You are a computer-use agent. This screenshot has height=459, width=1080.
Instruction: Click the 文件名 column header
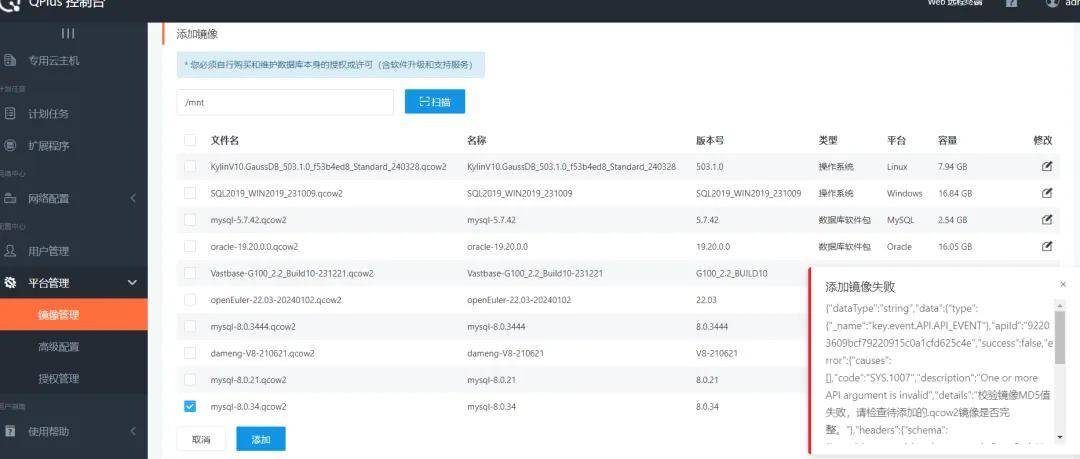point(225,140)
